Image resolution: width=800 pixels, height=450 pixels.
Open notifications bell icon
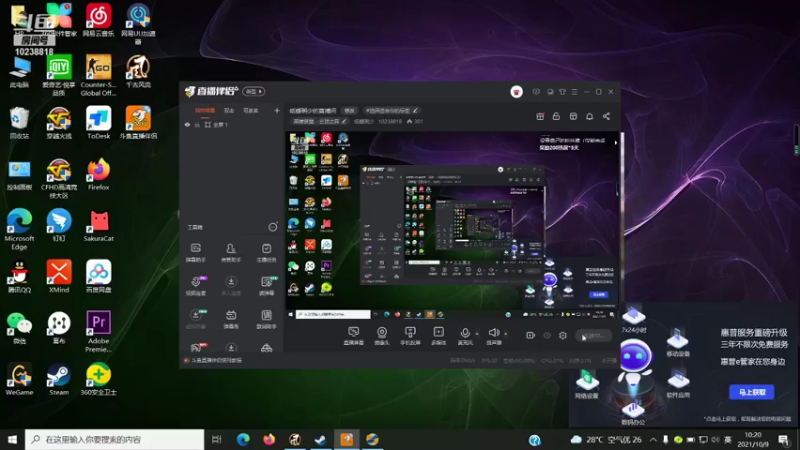click(589, 116)
